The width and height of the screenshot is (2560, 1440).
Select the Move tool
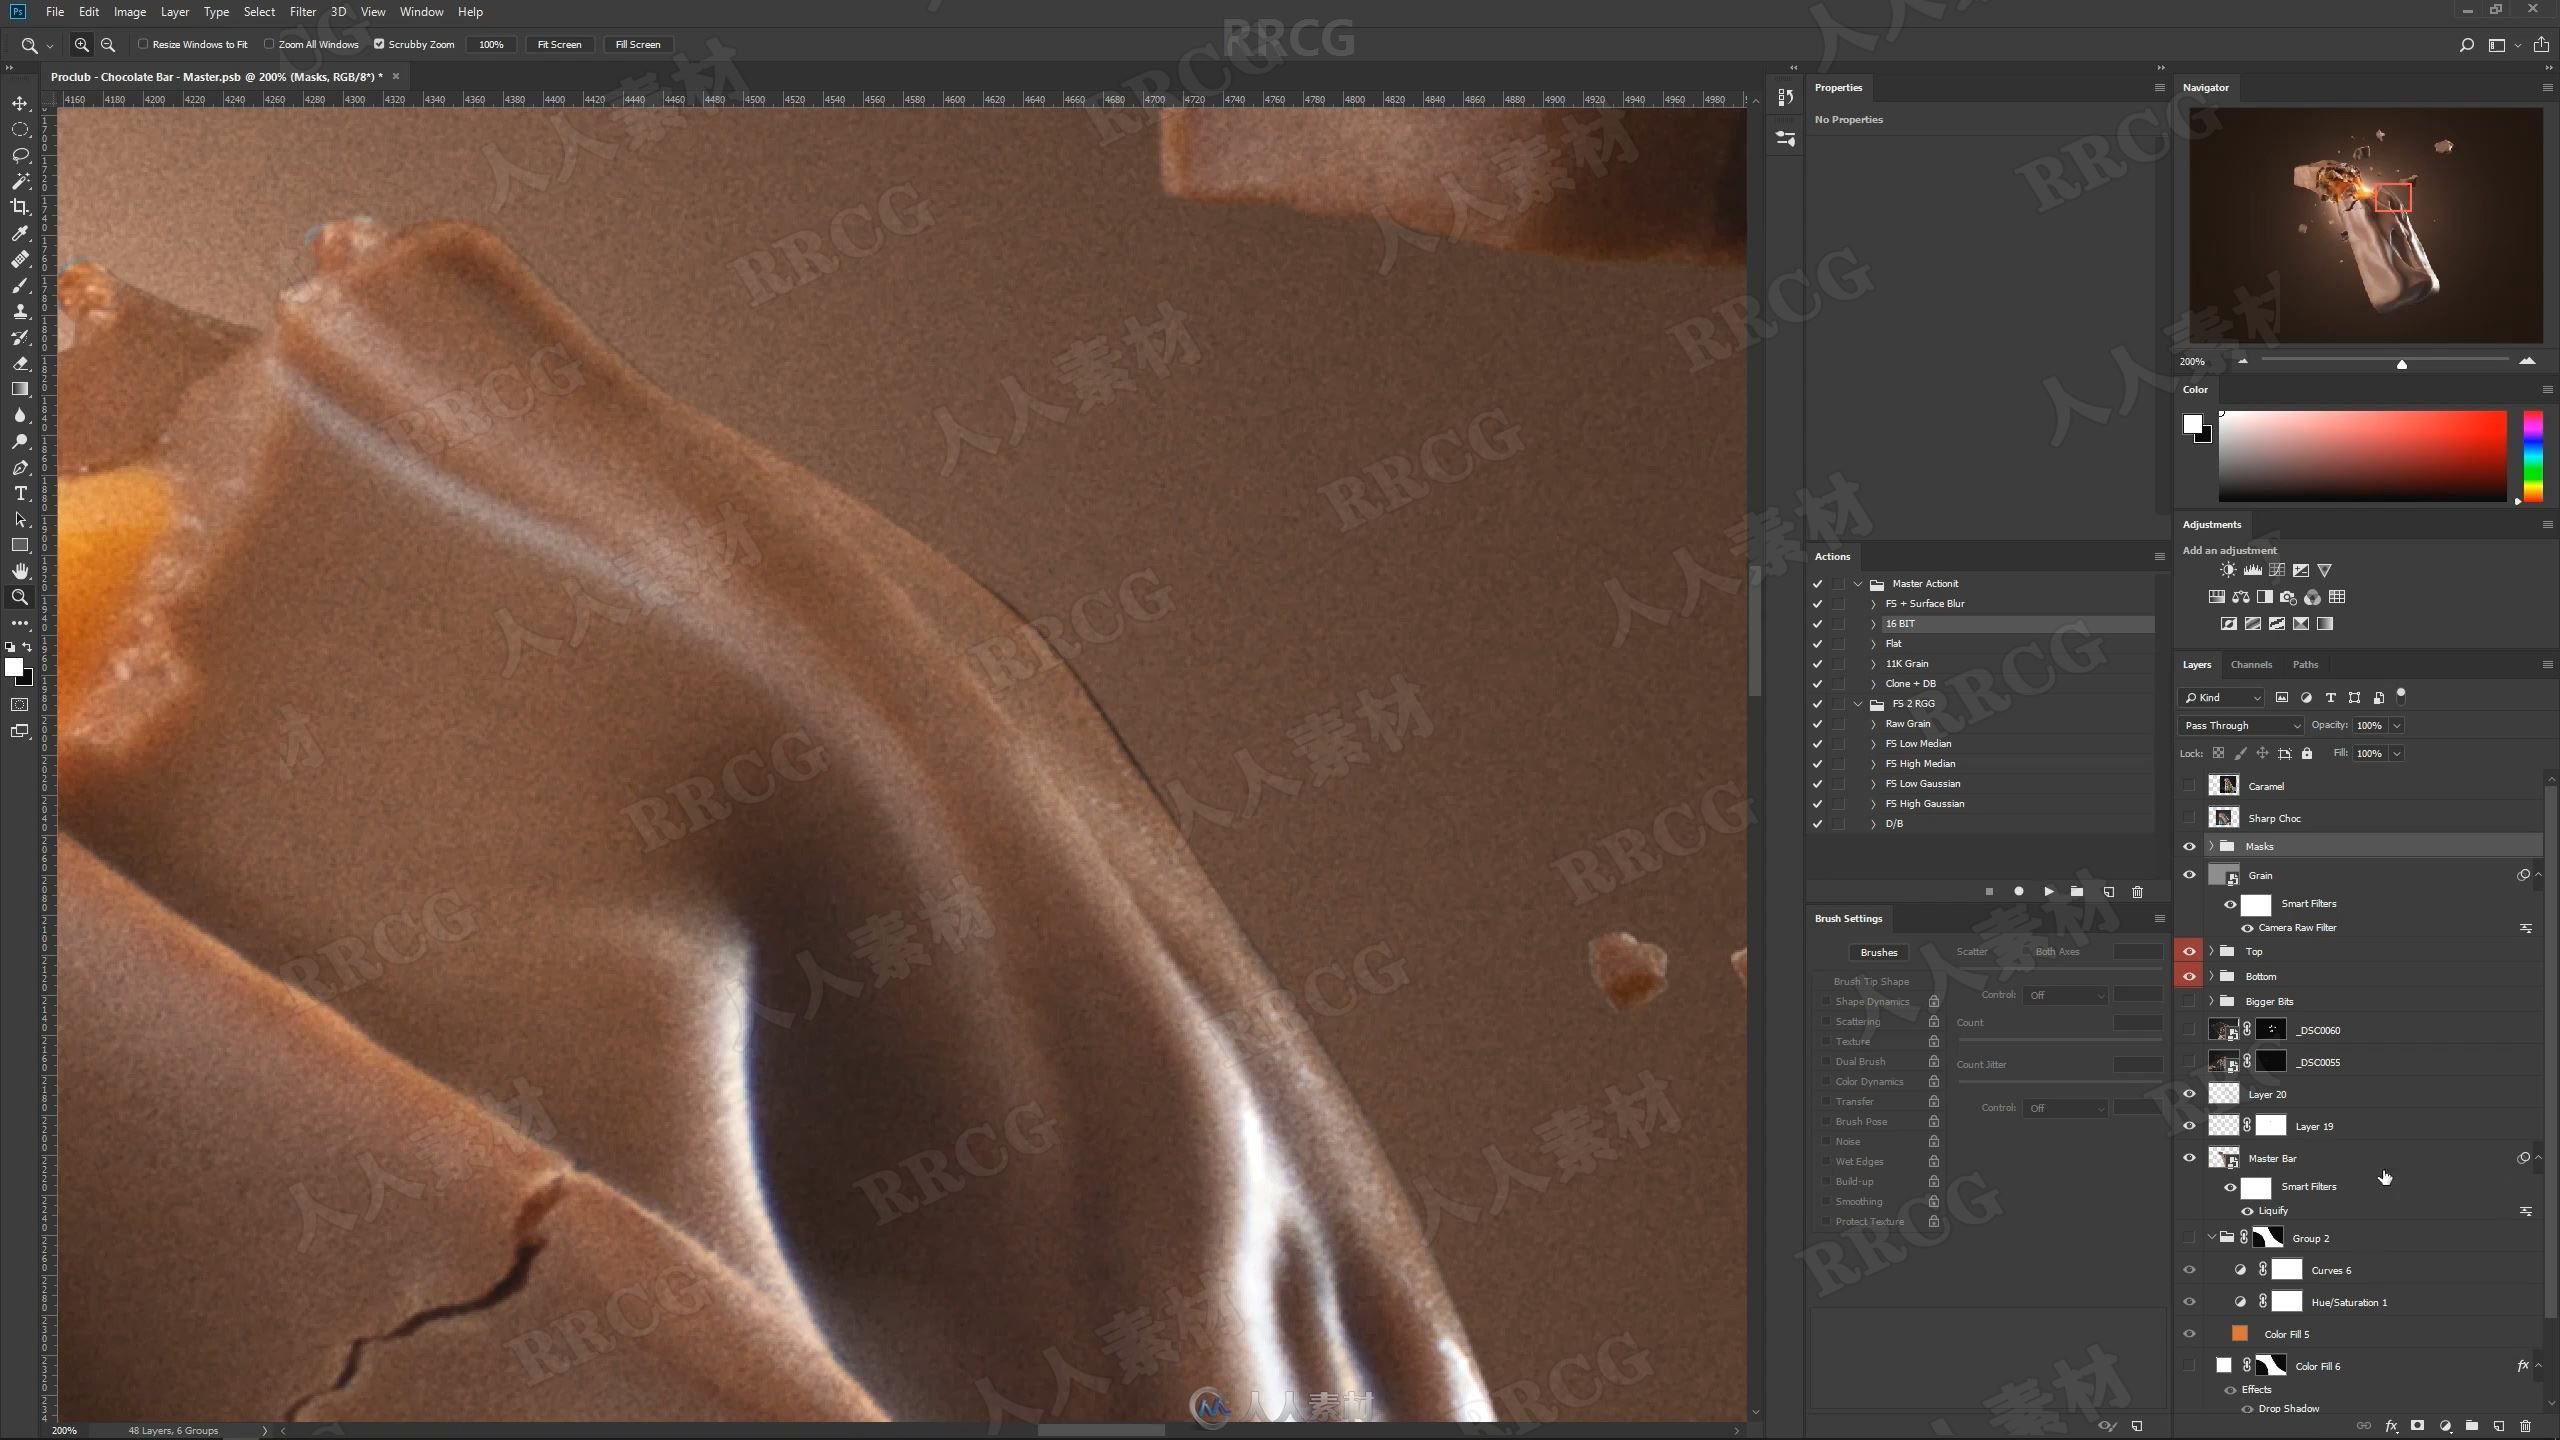(x=20, y=103)
